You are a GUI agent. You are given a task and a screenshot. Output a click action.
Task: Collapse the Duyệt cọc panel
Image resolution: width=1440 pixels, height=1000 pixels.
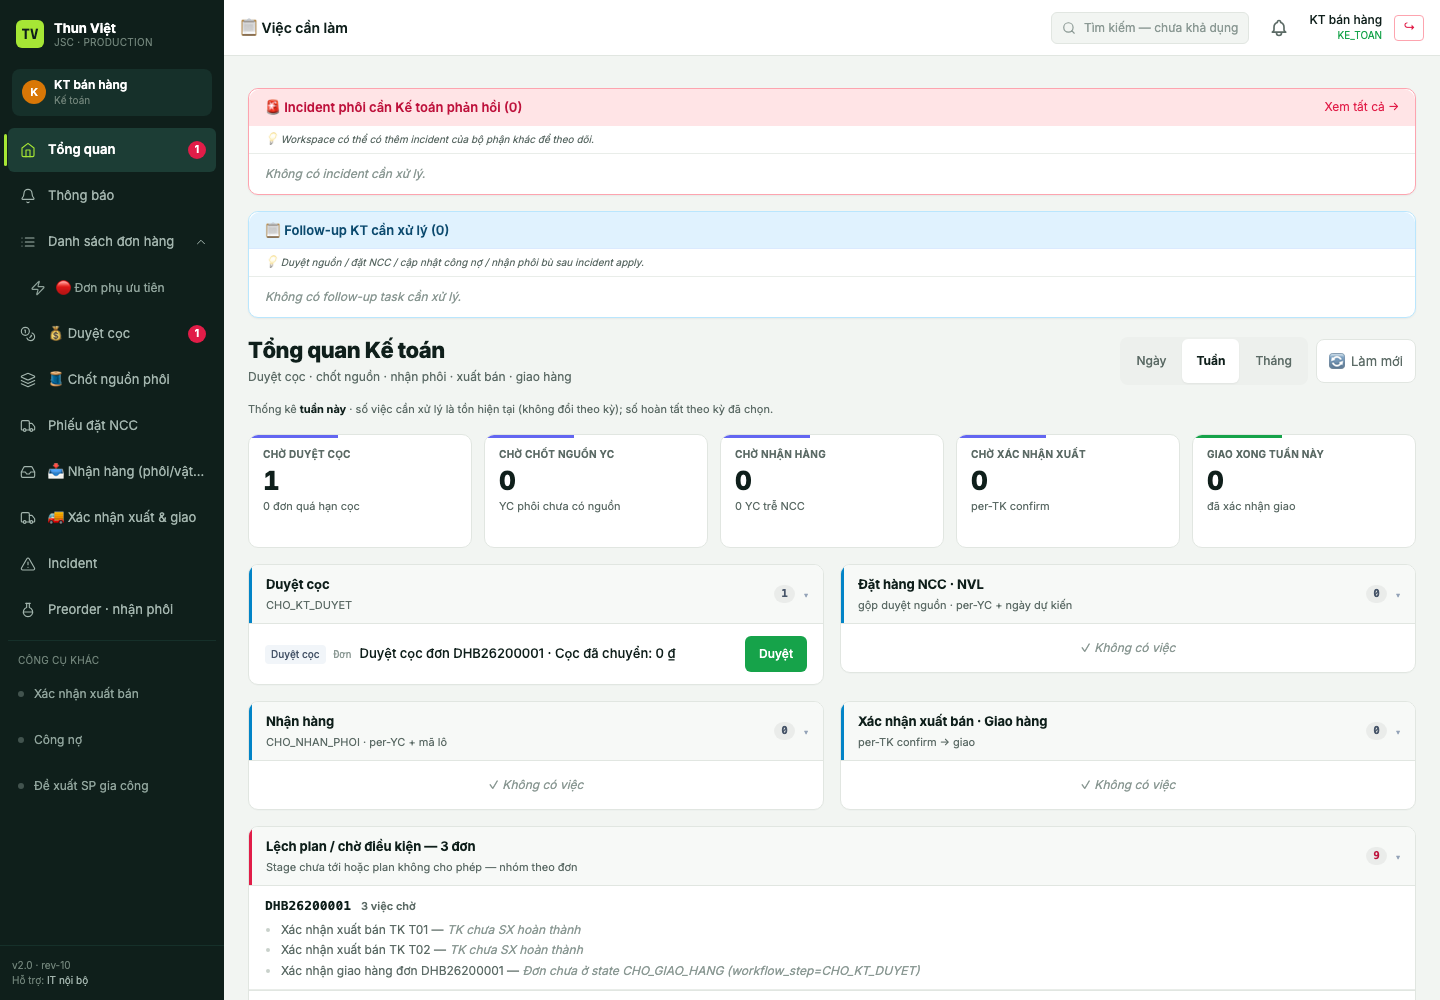click(806, 595)
